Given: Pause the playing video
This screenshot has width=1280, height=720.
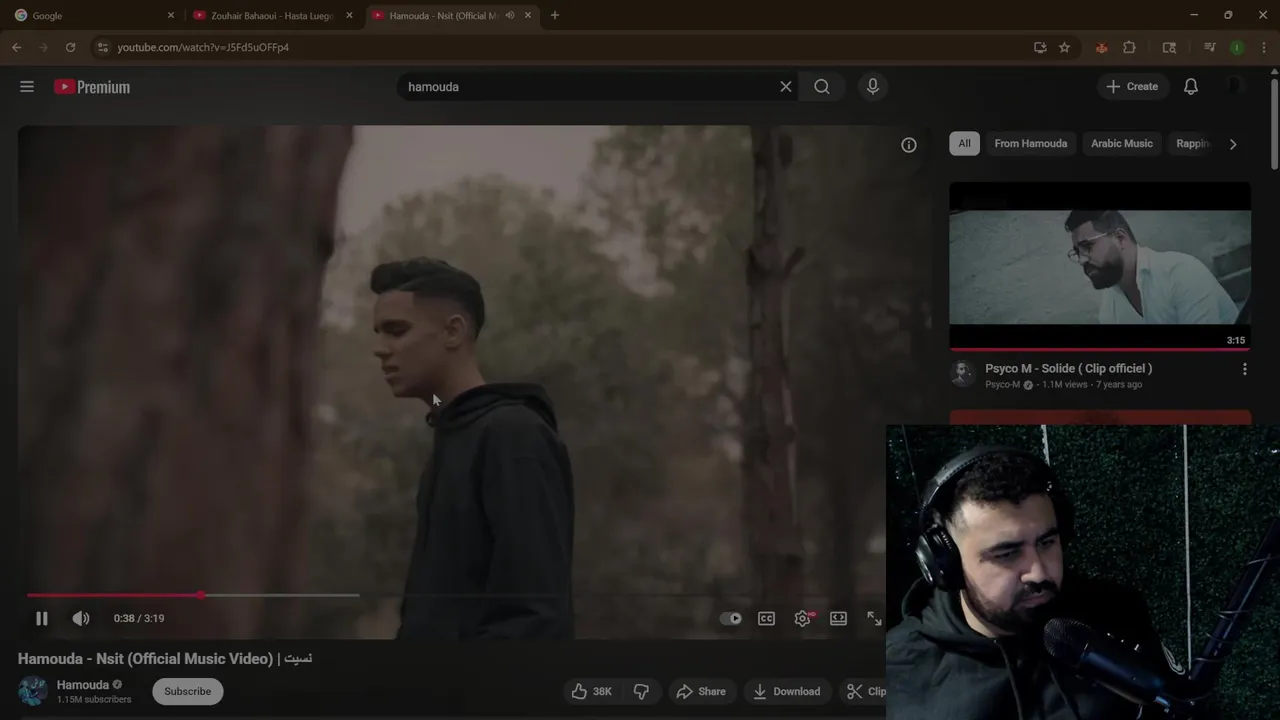Looking at the screenshot, I should tap(42, 618).
